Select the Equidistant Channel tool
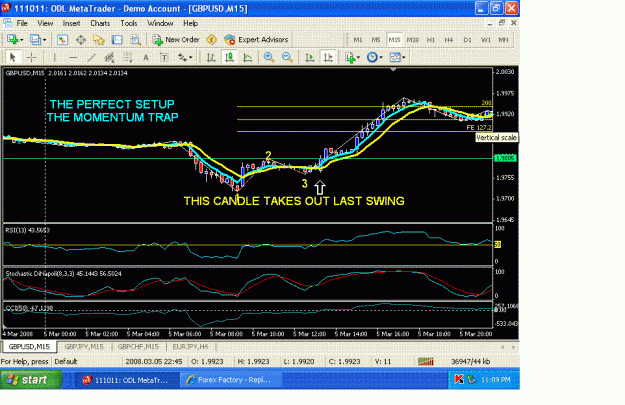Image resolution: width=625 pixels, height=405 pixels. point(109,57)
